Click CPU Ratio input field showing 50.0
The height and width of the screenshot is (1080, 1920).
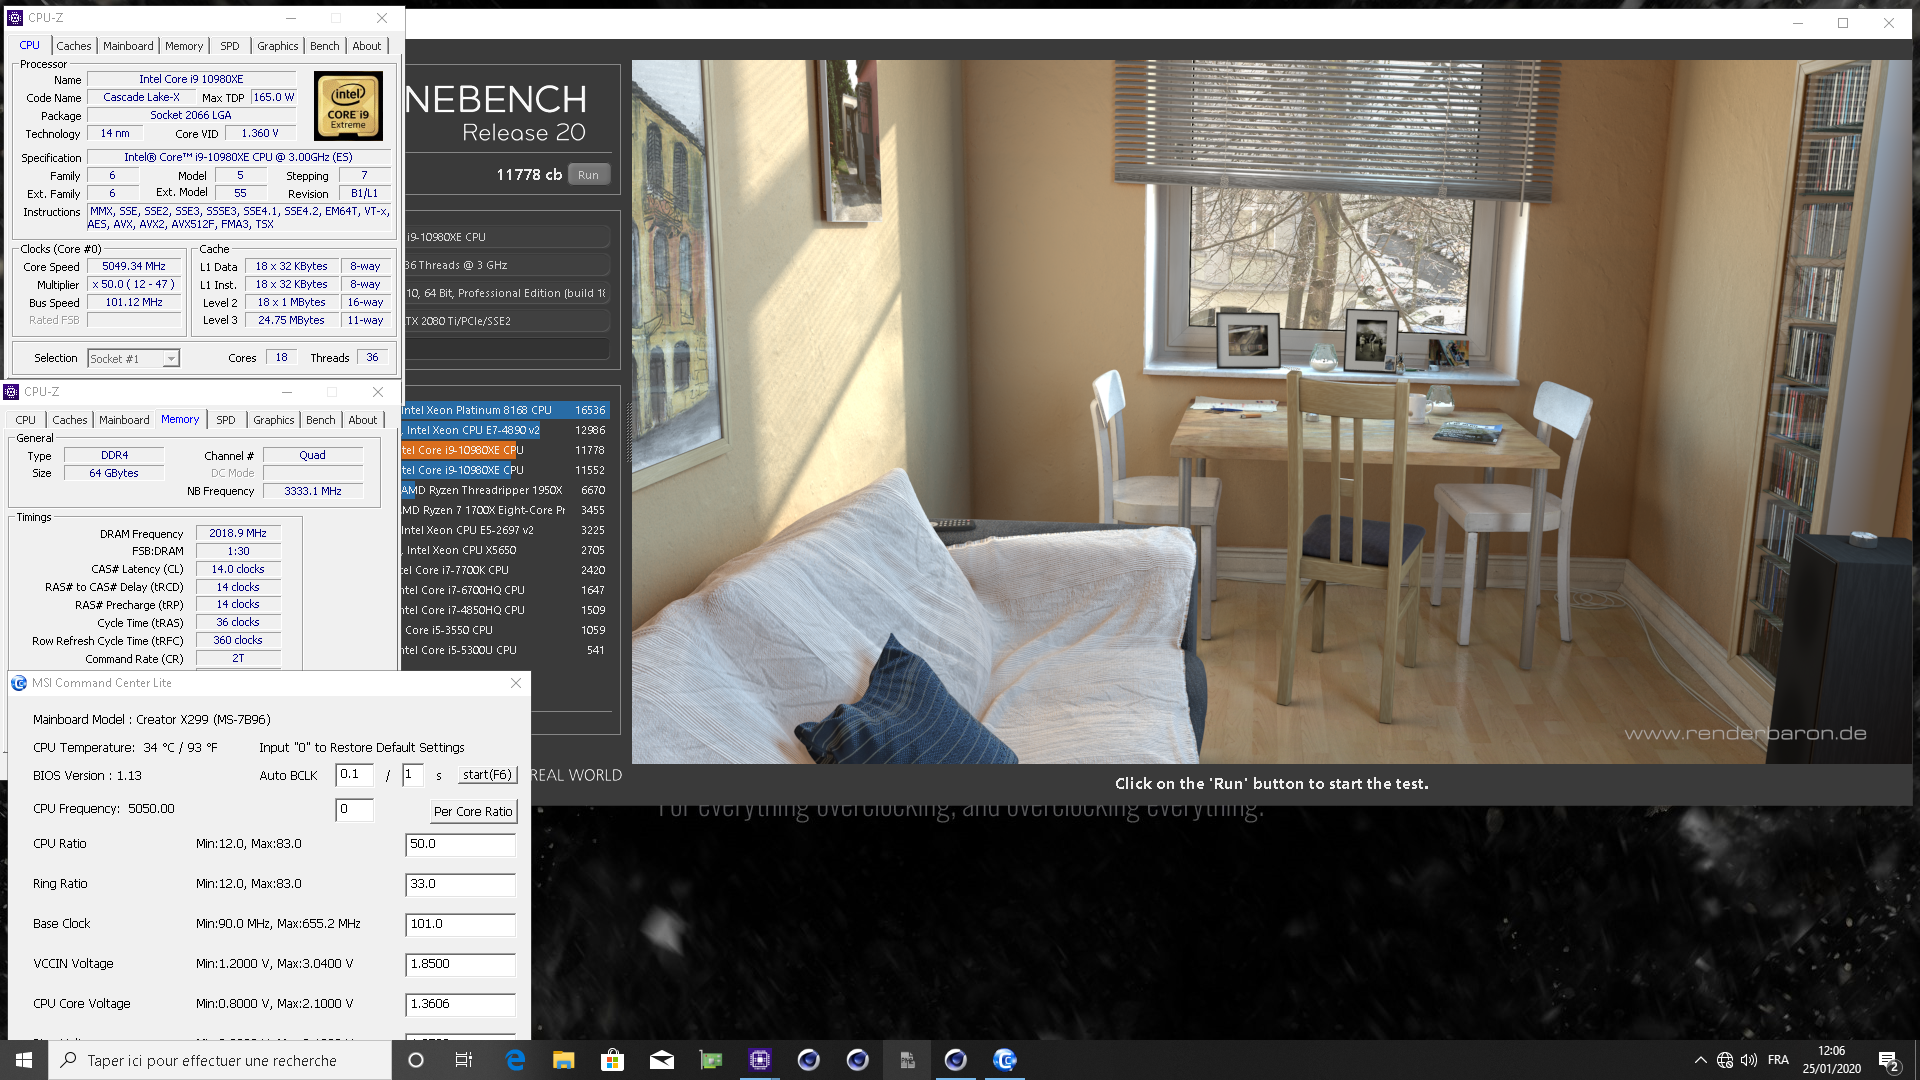pos(460,845)
